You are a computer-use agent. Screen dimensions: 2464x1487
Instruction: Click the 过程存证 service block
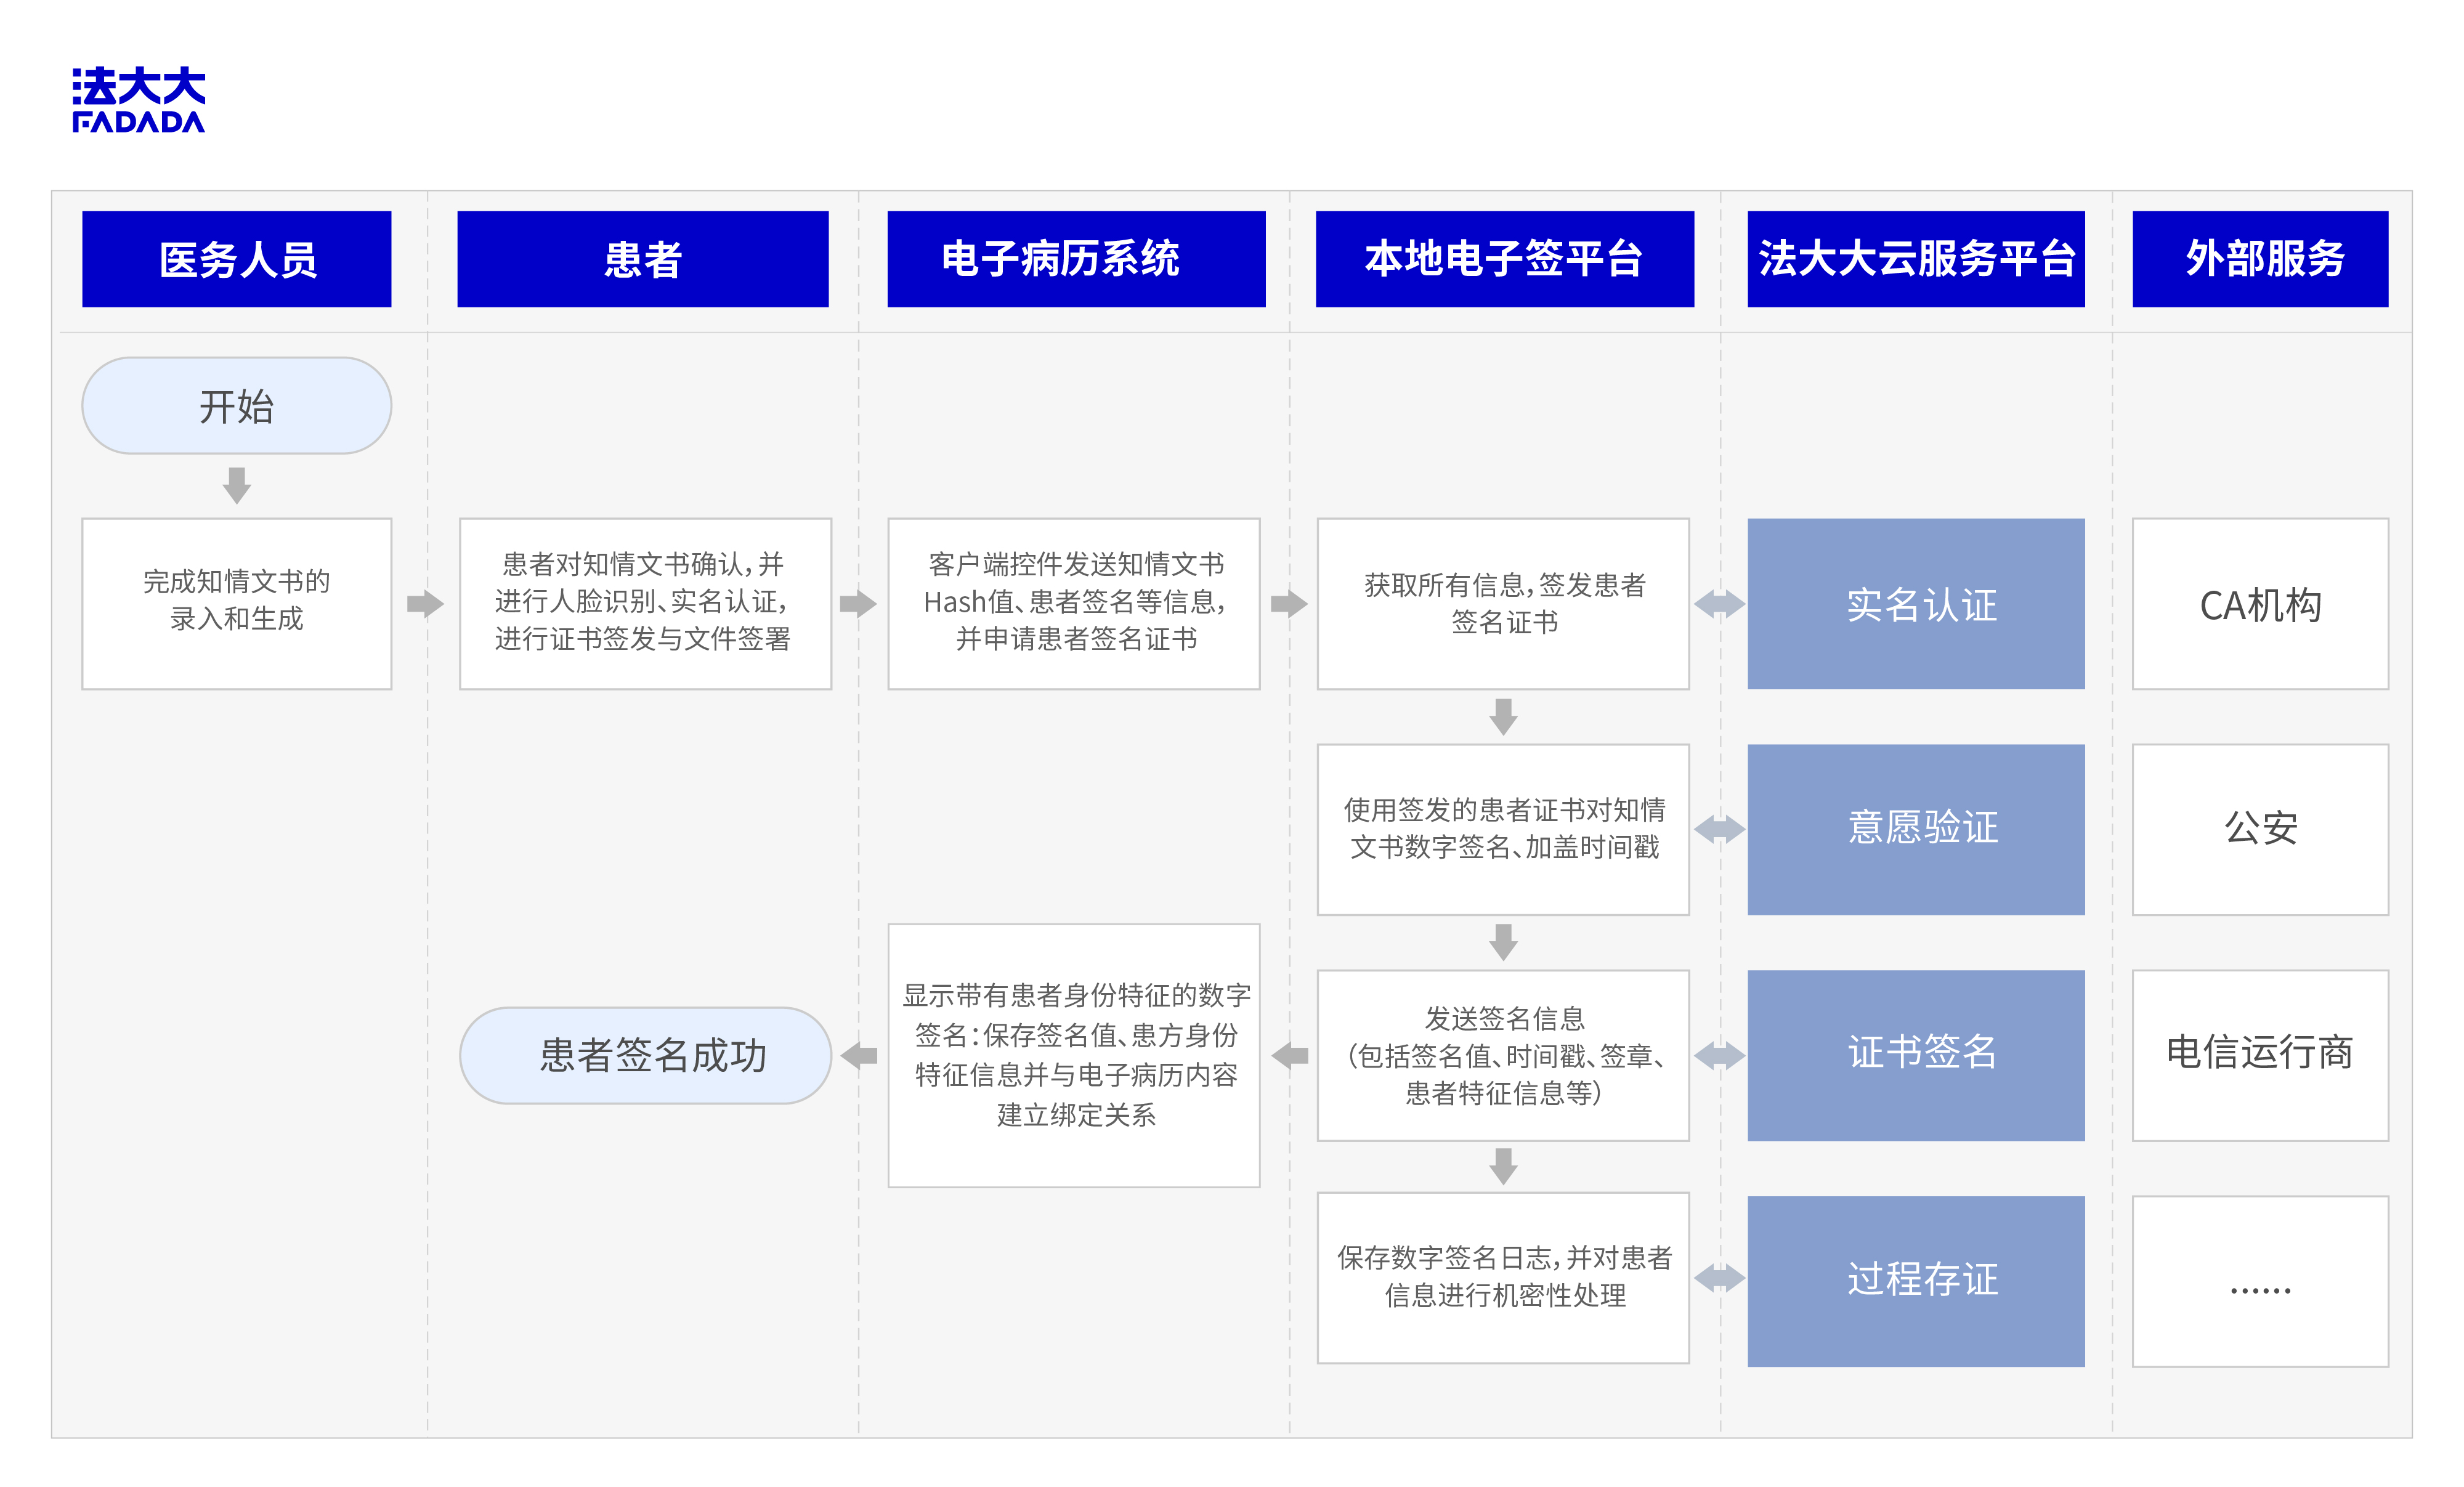(1915, 1280)
